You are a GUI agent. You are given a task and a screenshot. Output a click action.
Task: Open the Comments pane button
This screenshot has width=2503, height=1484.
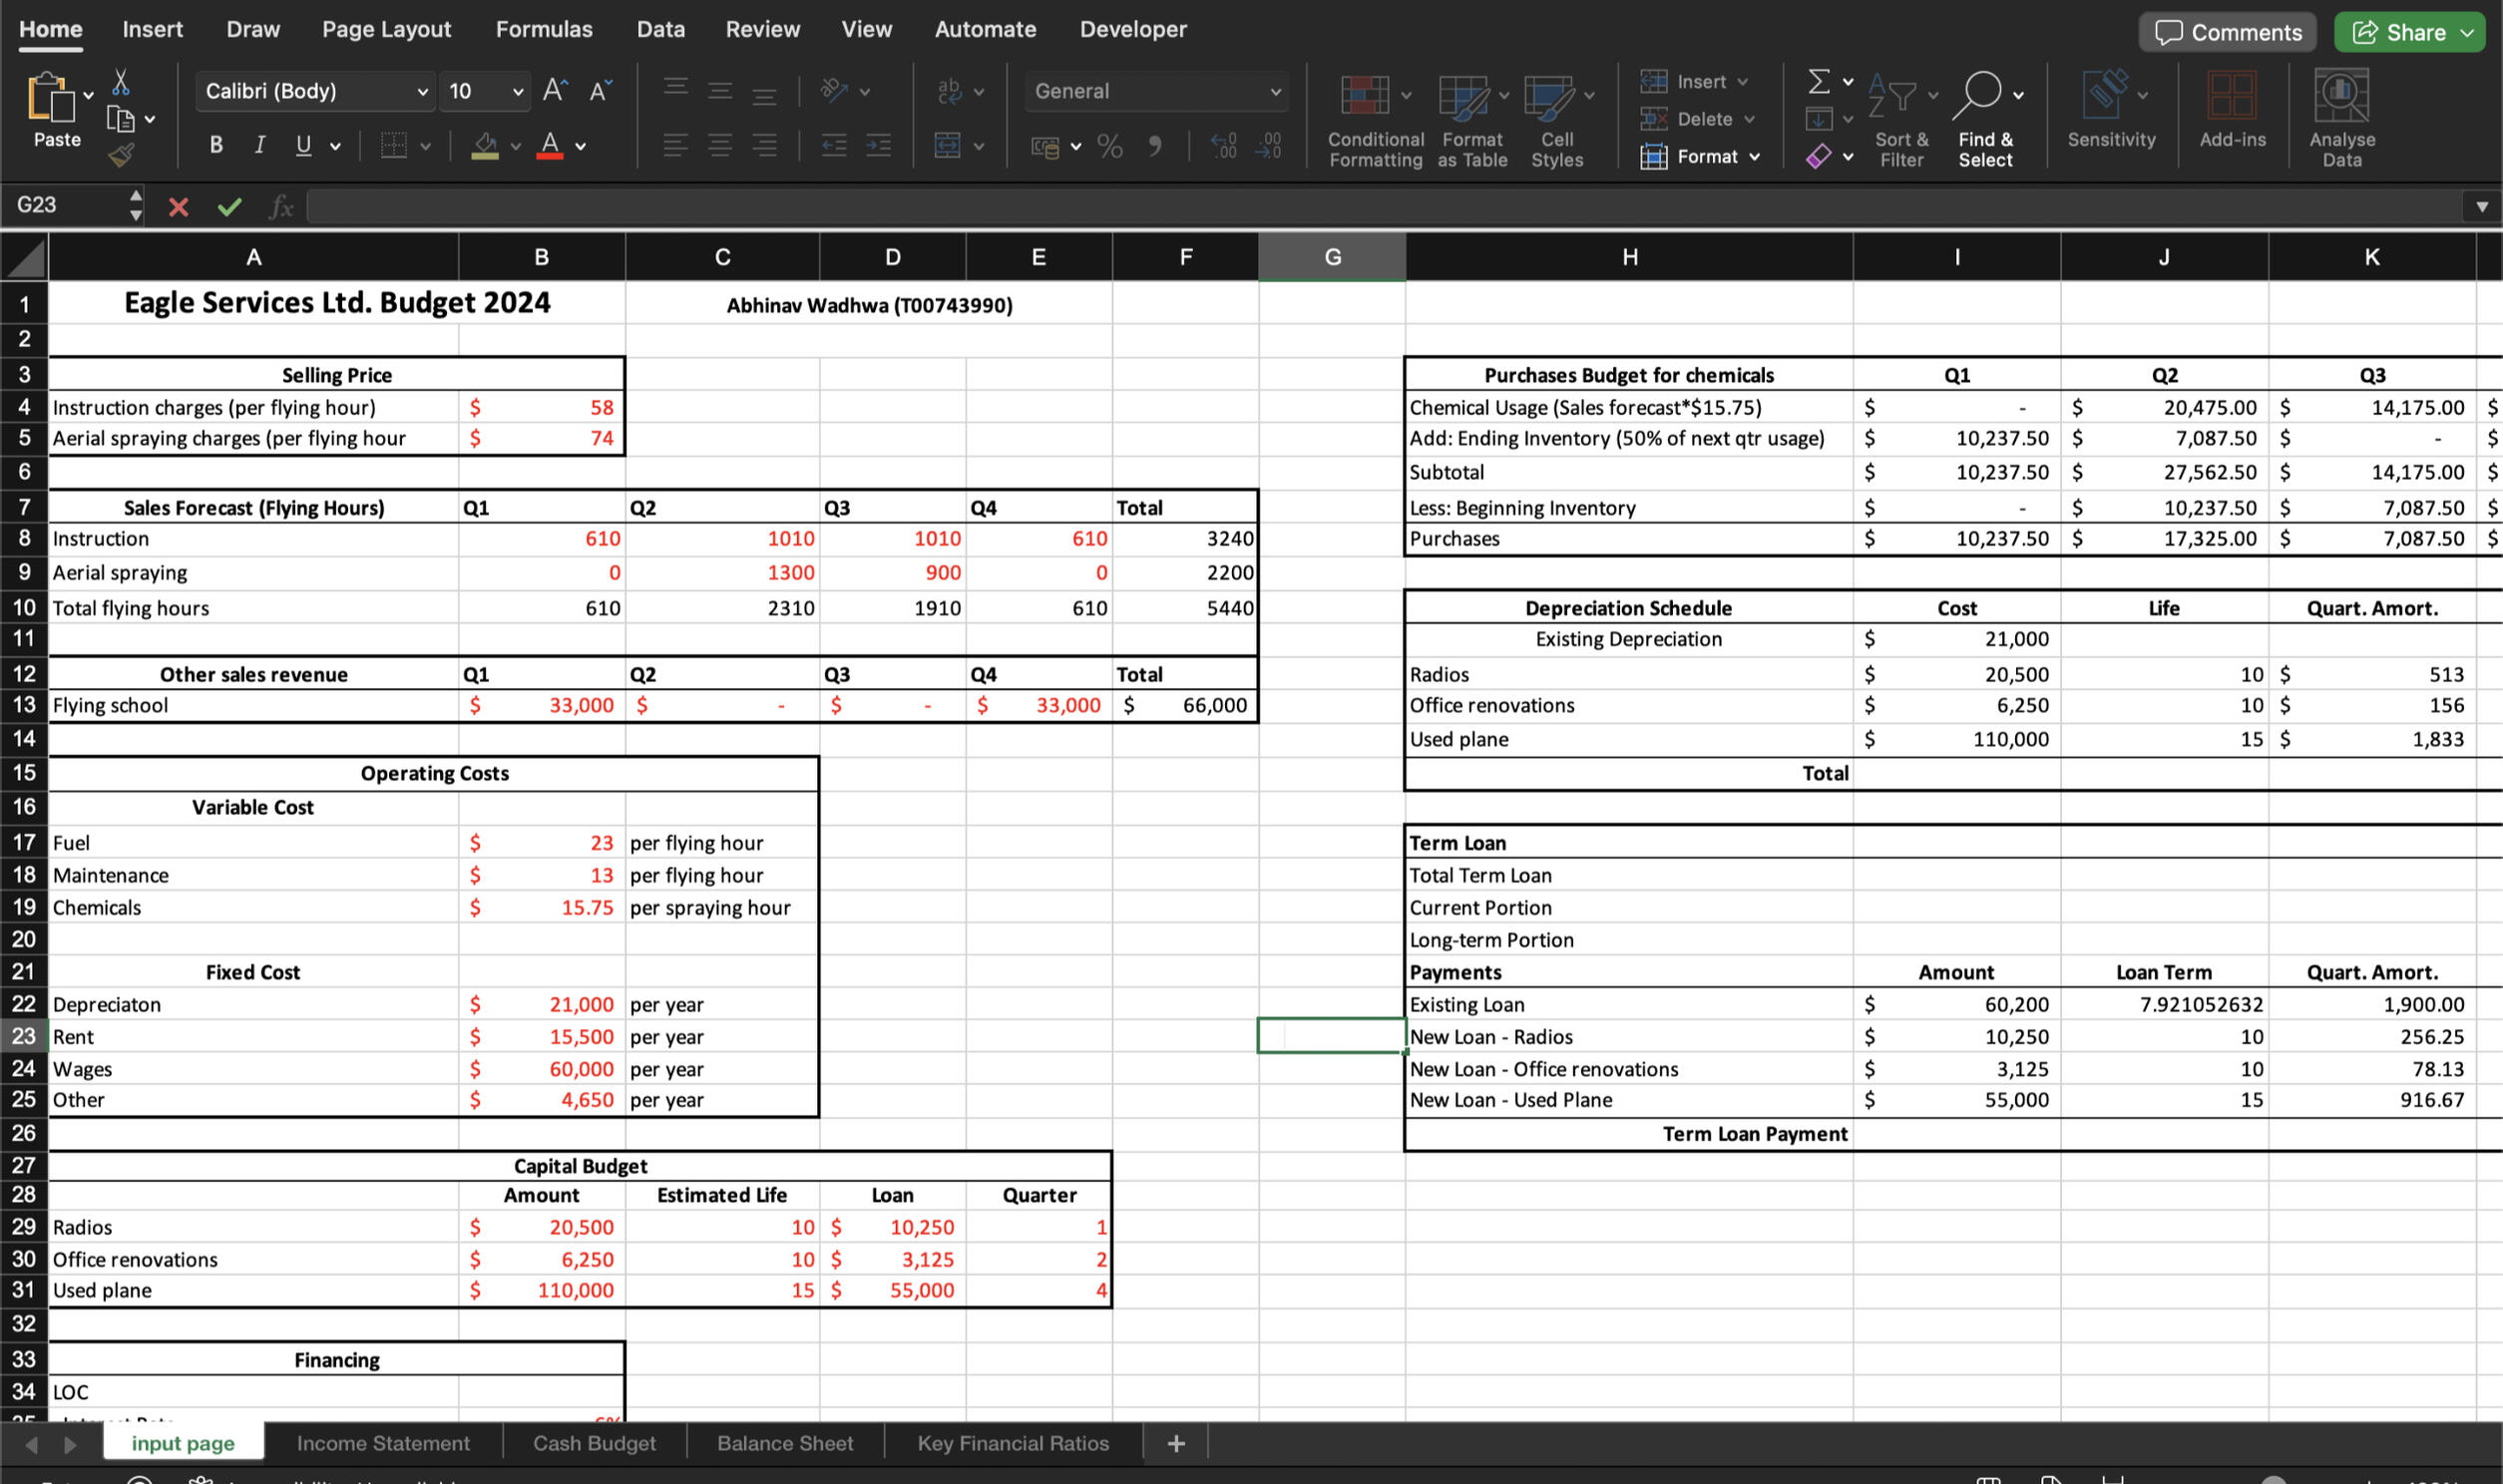point(2227,32)
